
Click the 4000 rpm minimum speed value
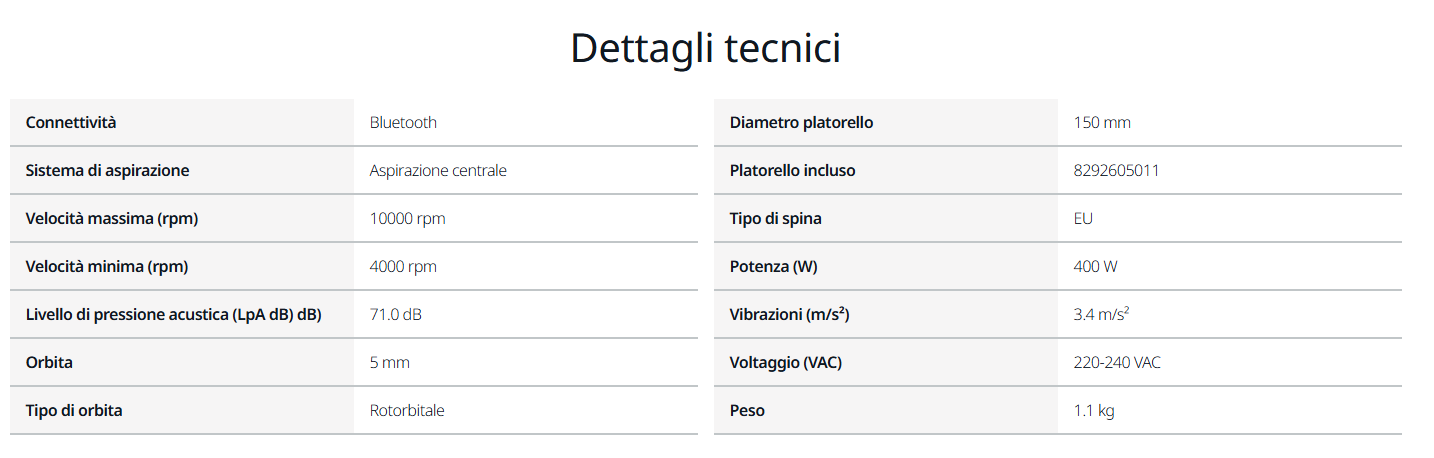403,267
